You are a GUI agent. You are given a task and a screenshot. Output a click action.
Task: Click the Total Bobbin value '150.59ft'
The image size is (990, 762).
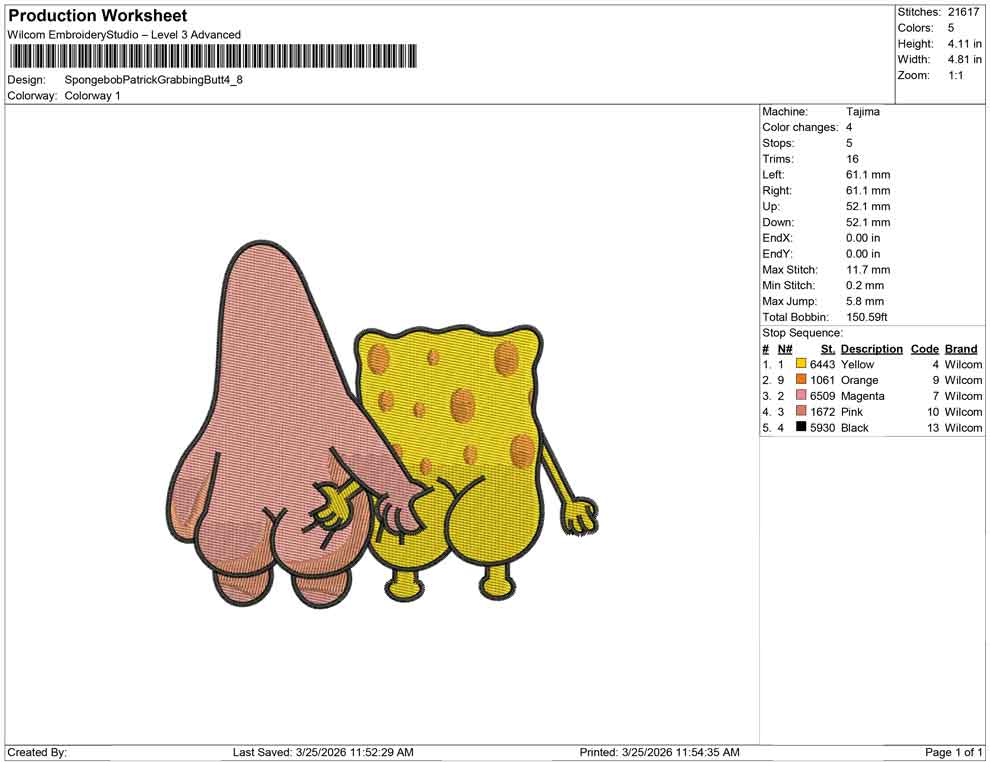tap(867, 317)
